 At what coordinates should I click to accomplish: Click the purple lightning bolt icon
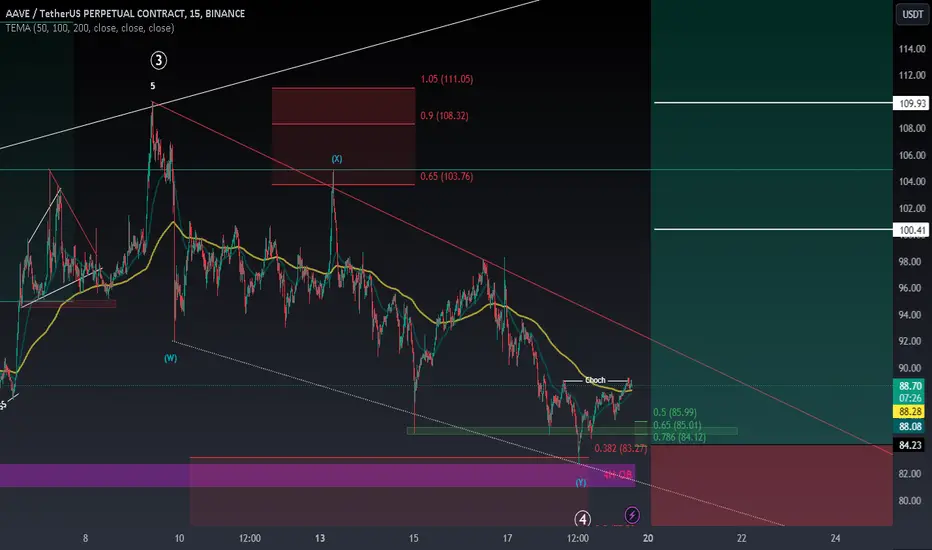pyautogui.click(x=632, y=515)
